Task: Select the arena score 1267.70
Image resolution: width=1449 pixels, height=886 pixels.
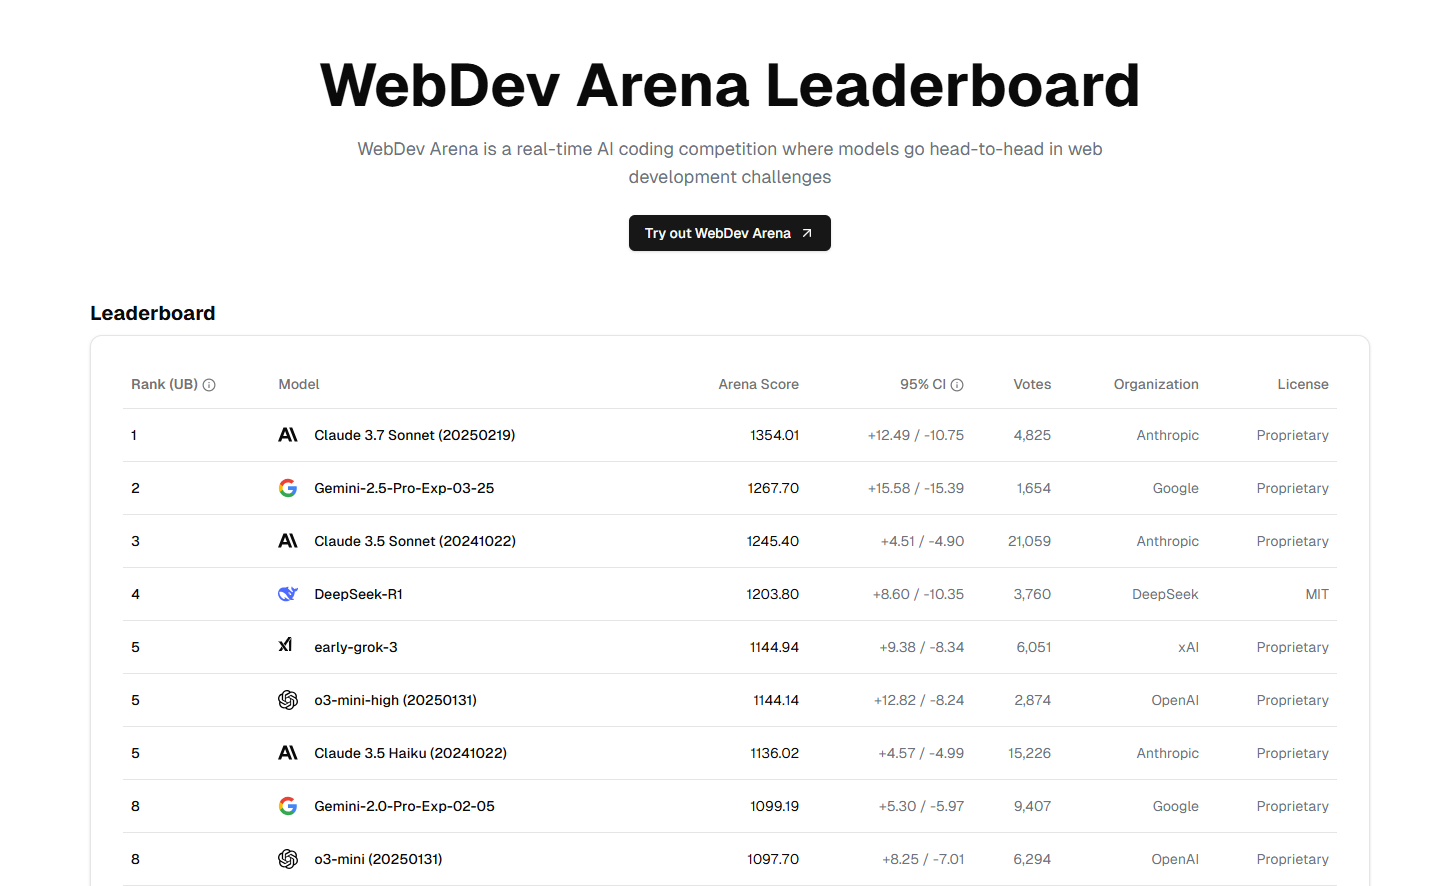Action: [773, 488]
